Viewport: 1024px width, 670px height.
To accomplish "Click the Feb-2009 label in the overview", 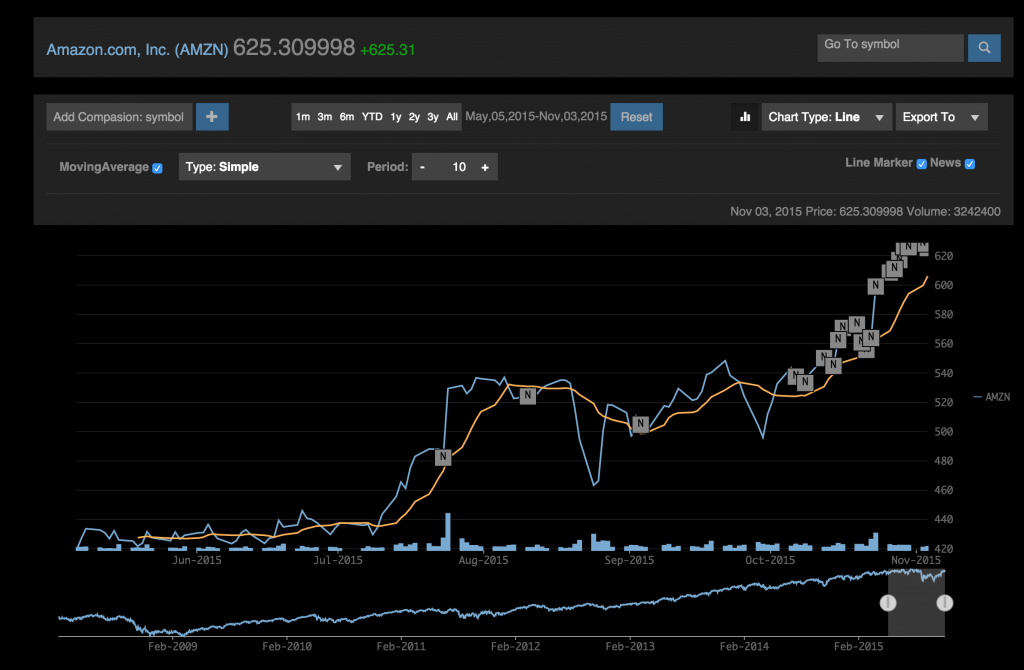I will click(x=172, y=646).
